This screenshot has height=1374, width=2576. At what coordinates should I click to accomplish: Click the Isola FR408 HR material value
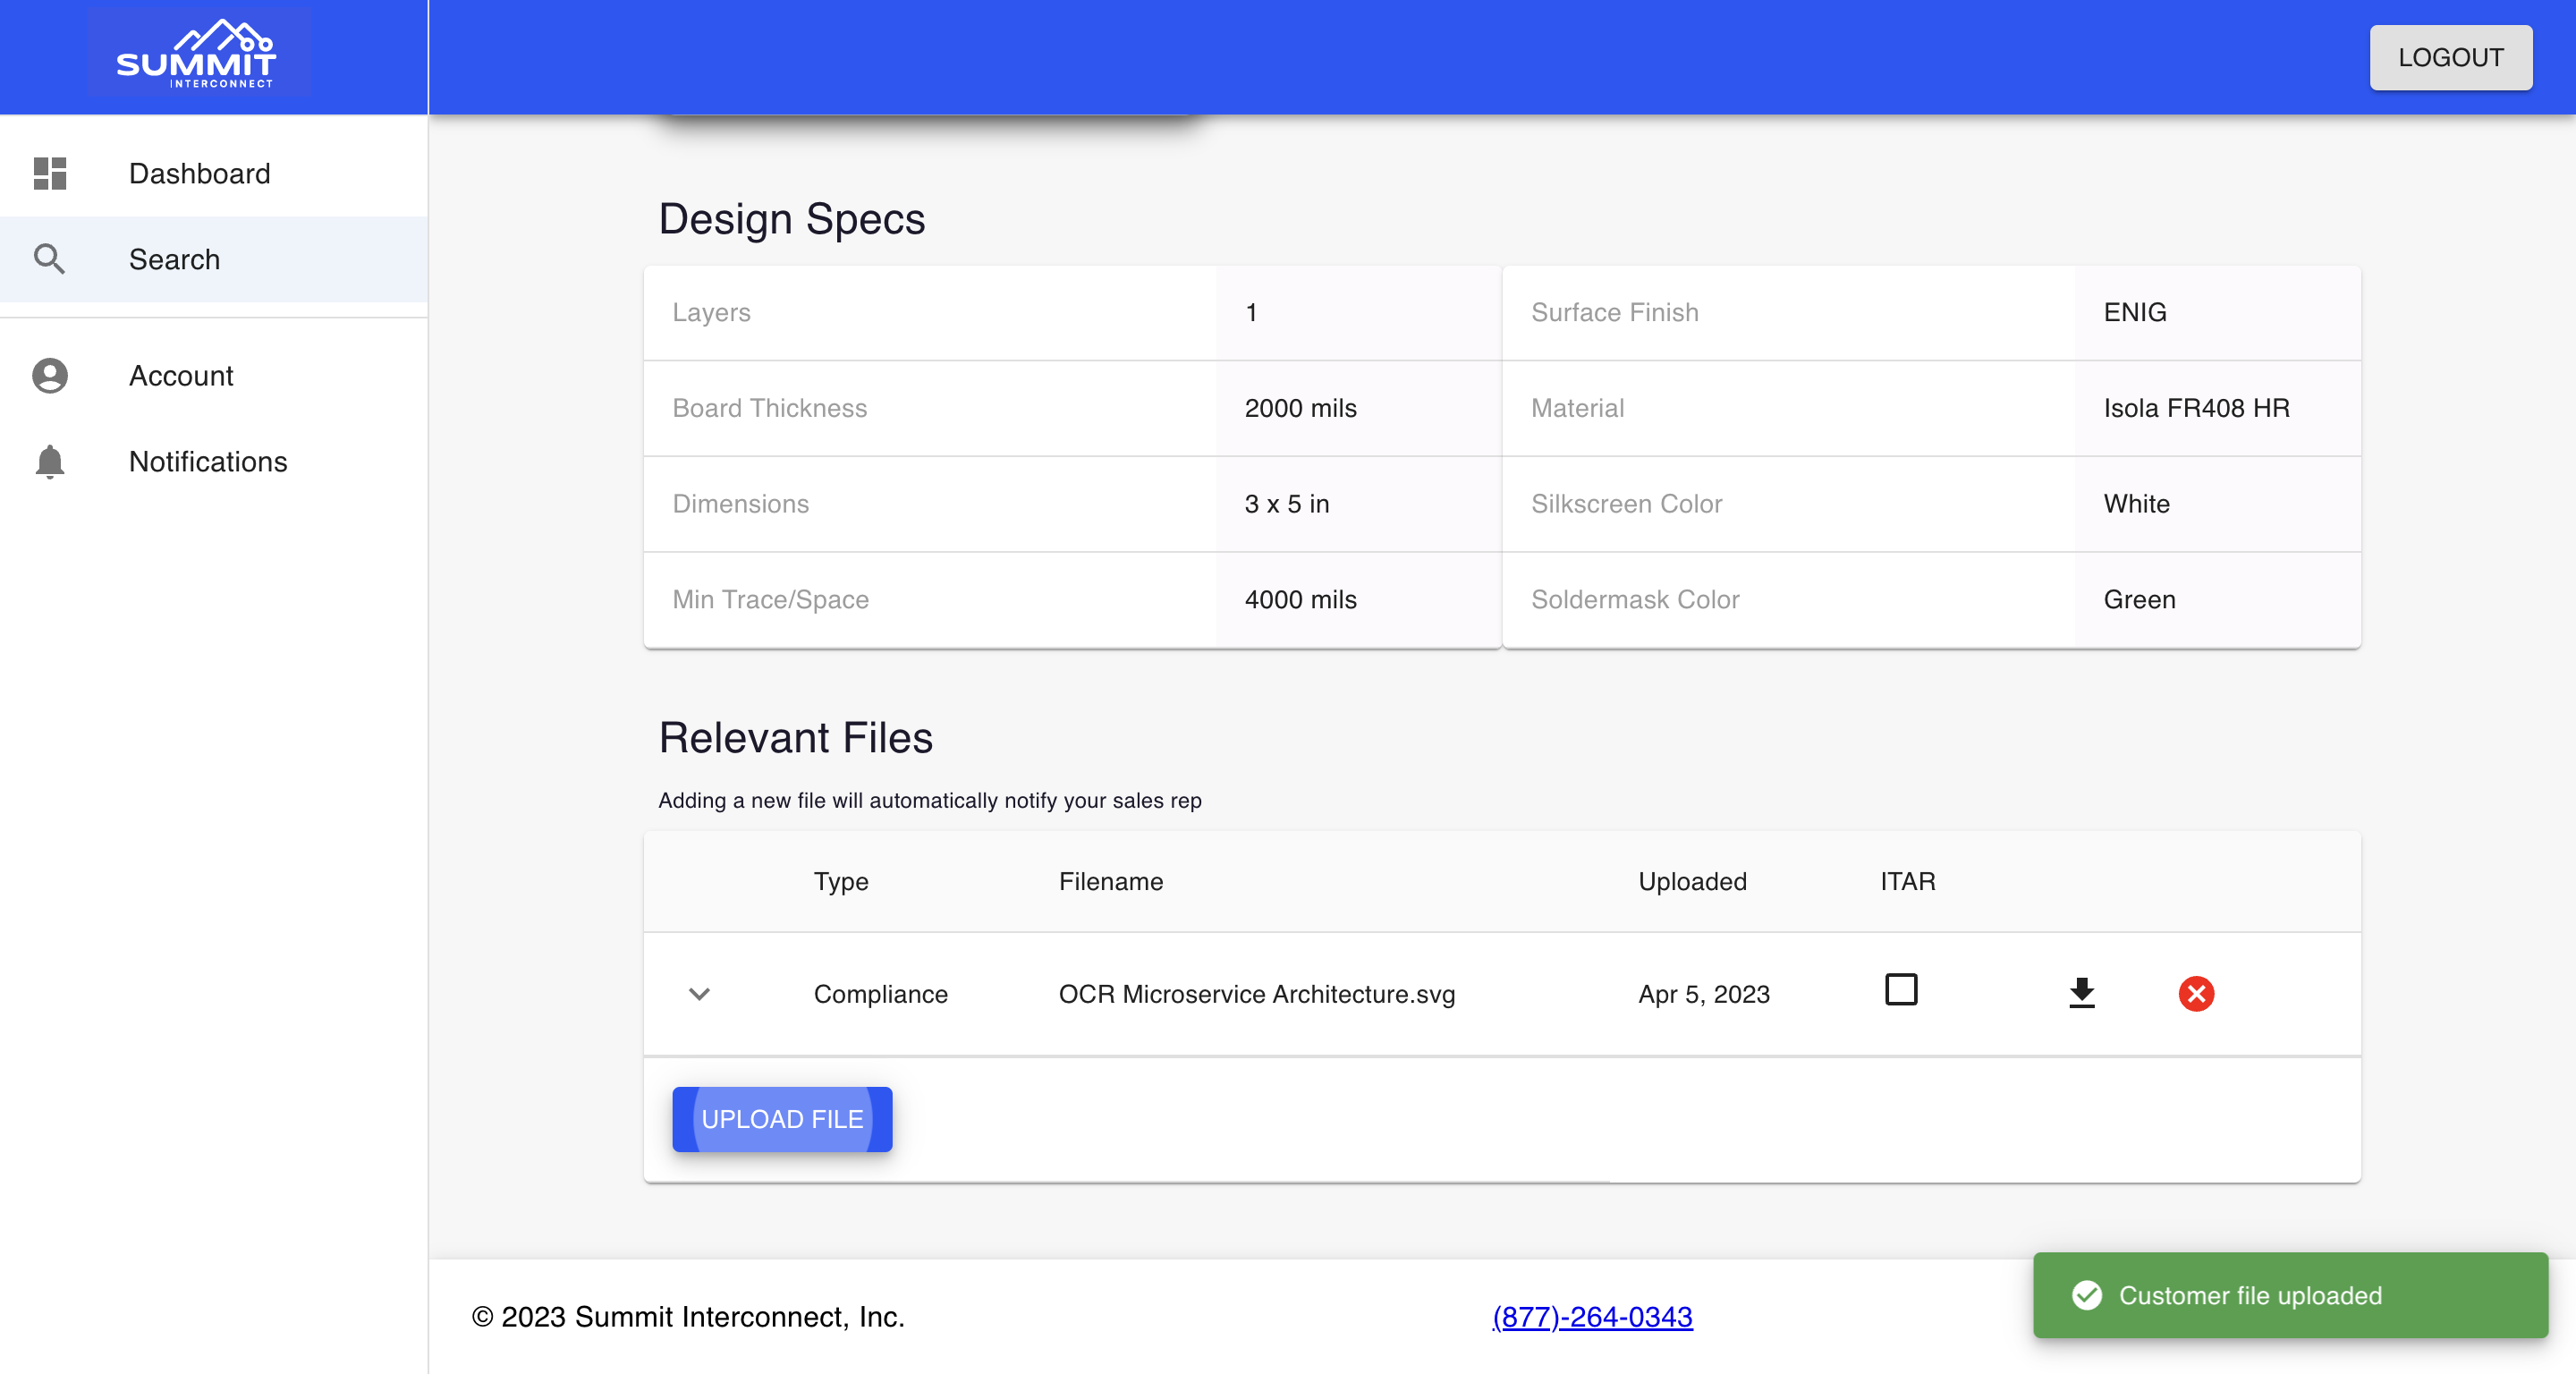(x=2196, y=408)
